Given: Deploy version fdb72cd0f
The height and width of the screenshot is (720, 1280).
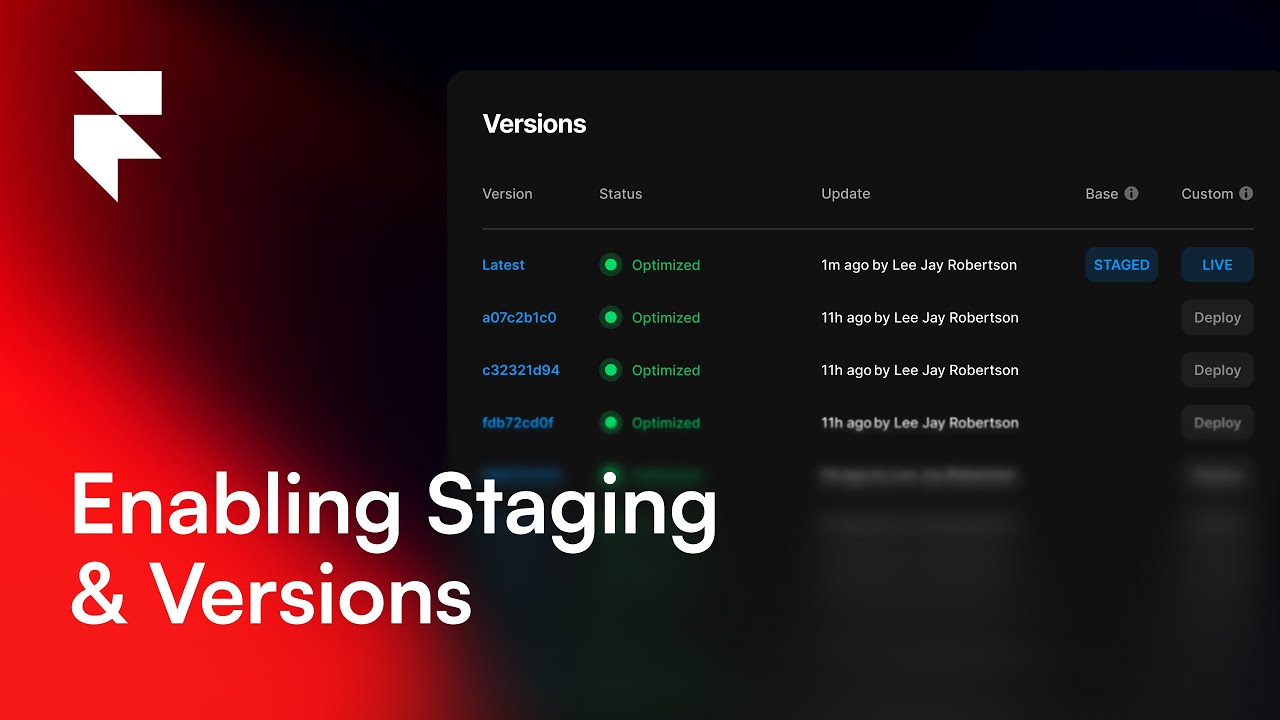Looking at the screenshot, I should click(x=1217, y=423).
